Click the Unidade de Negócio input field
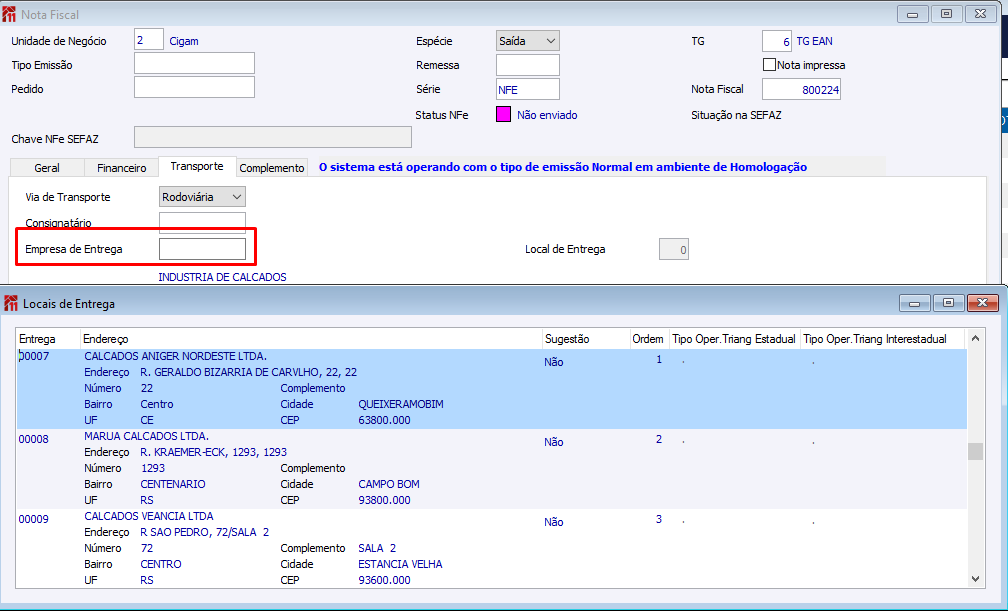The height and width of the screenshot is (611, 1008). 148,40
